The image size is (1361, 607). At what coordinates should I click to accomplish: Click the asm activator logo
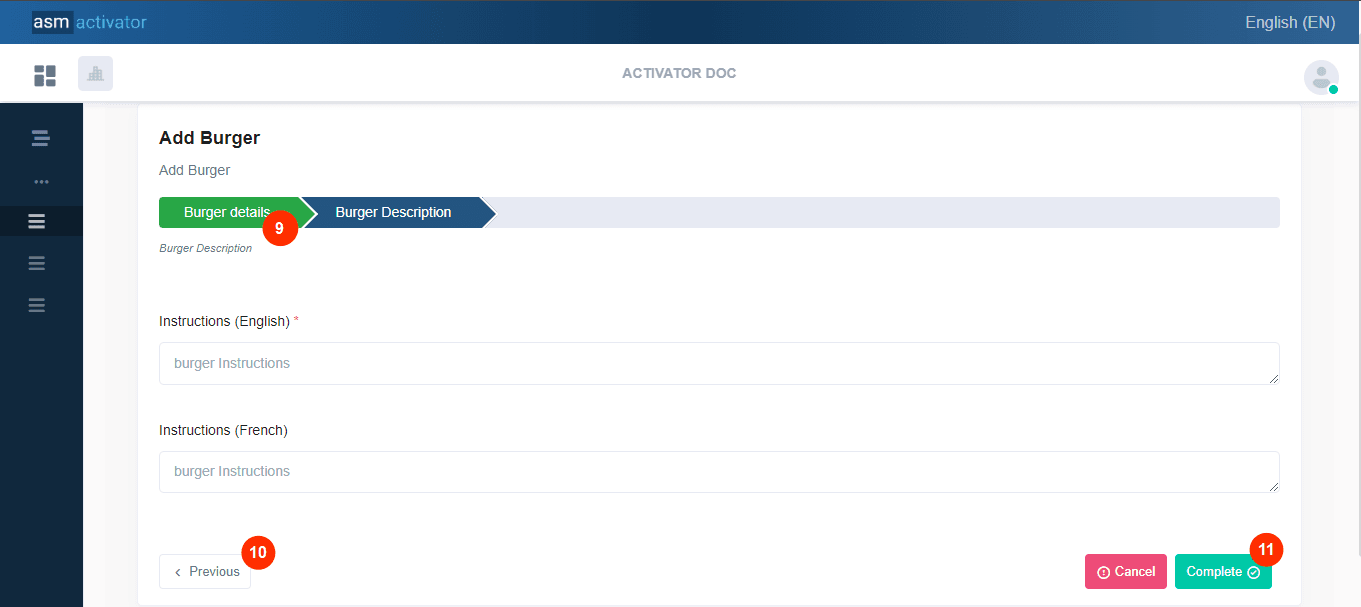coord(89,22)
